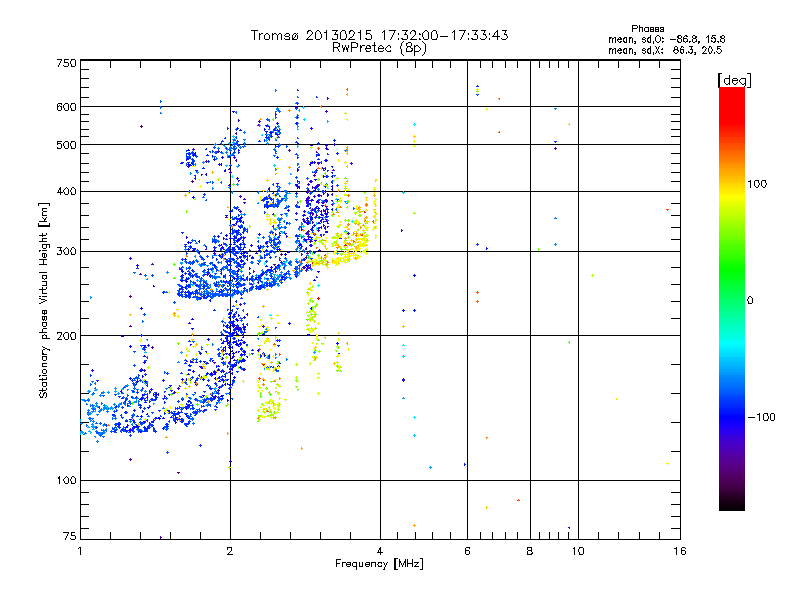
Task: Click the y-axis '400' tick label
Action: pos(67,192)
